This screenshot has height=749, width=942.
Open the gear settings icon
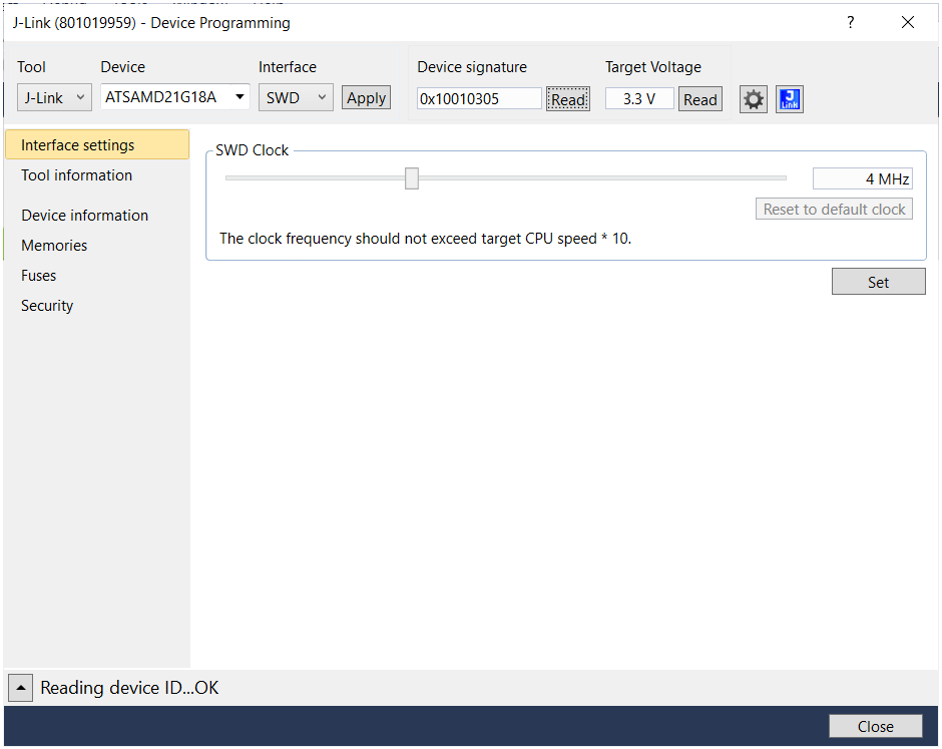[753, 99]
